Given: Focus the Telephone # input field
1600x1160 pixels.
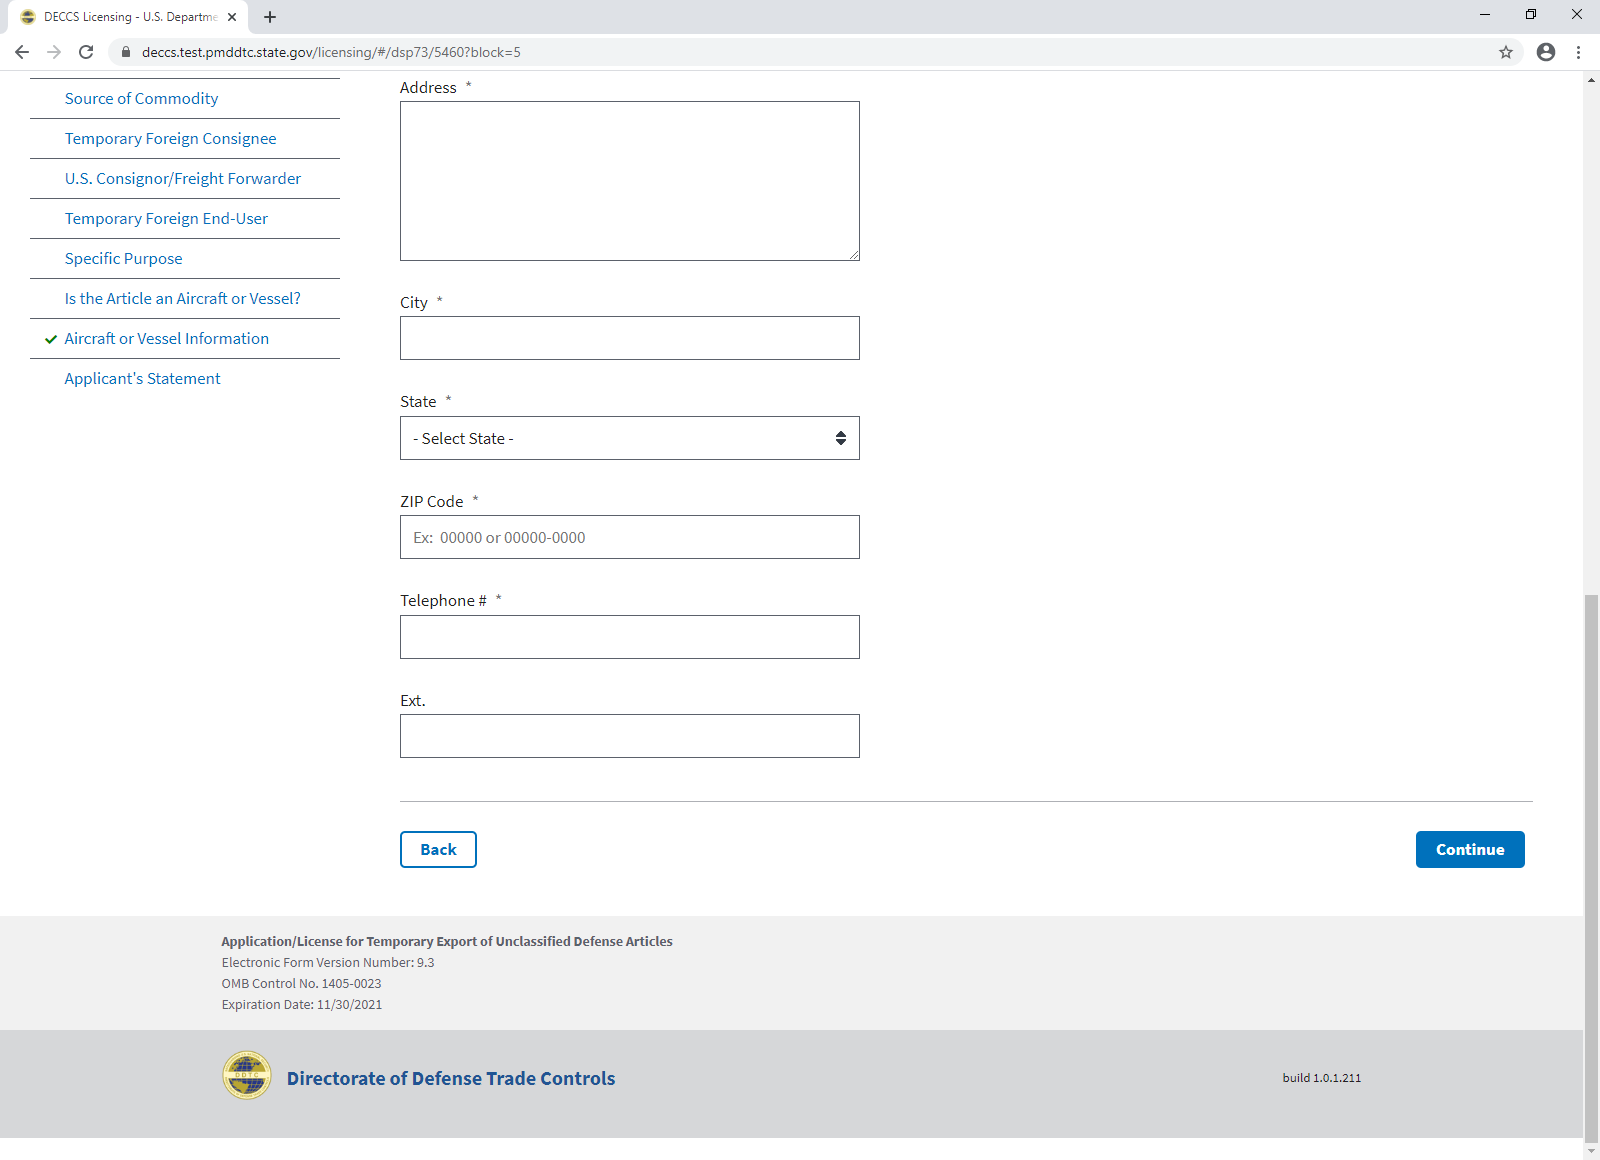Looking at the screenshot, I should [630, 637].
